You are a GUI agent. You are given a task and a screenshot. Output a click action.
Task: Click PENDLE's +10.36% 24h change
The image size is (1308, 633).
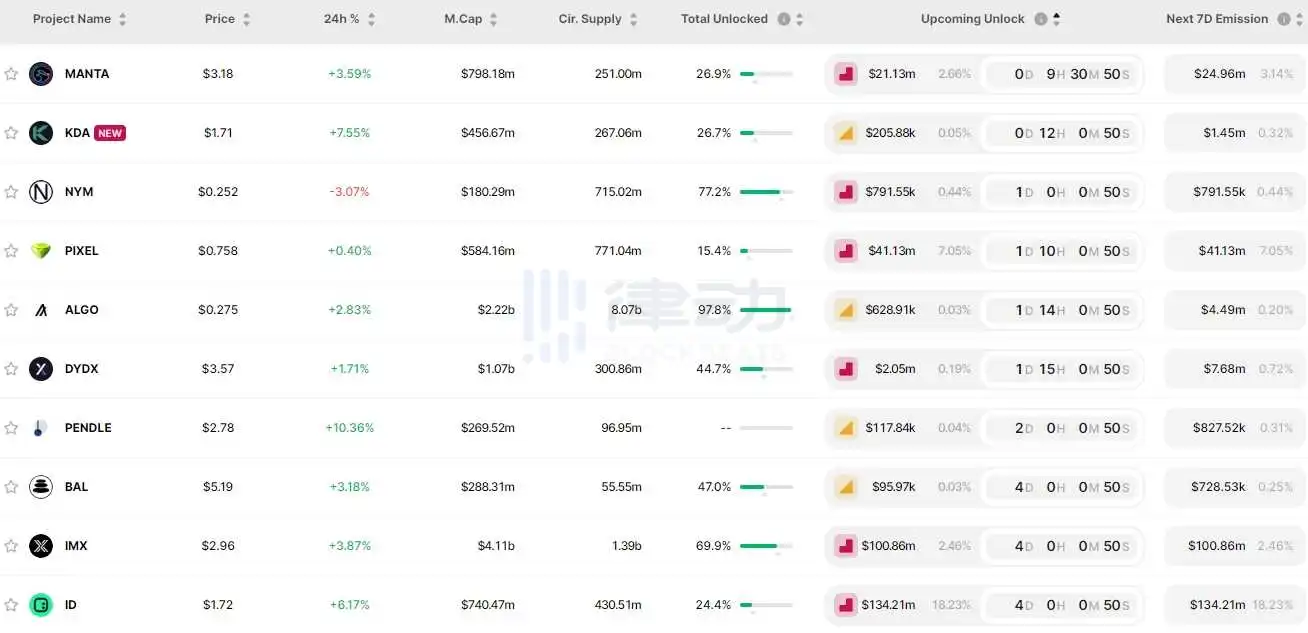pos(350,428)
